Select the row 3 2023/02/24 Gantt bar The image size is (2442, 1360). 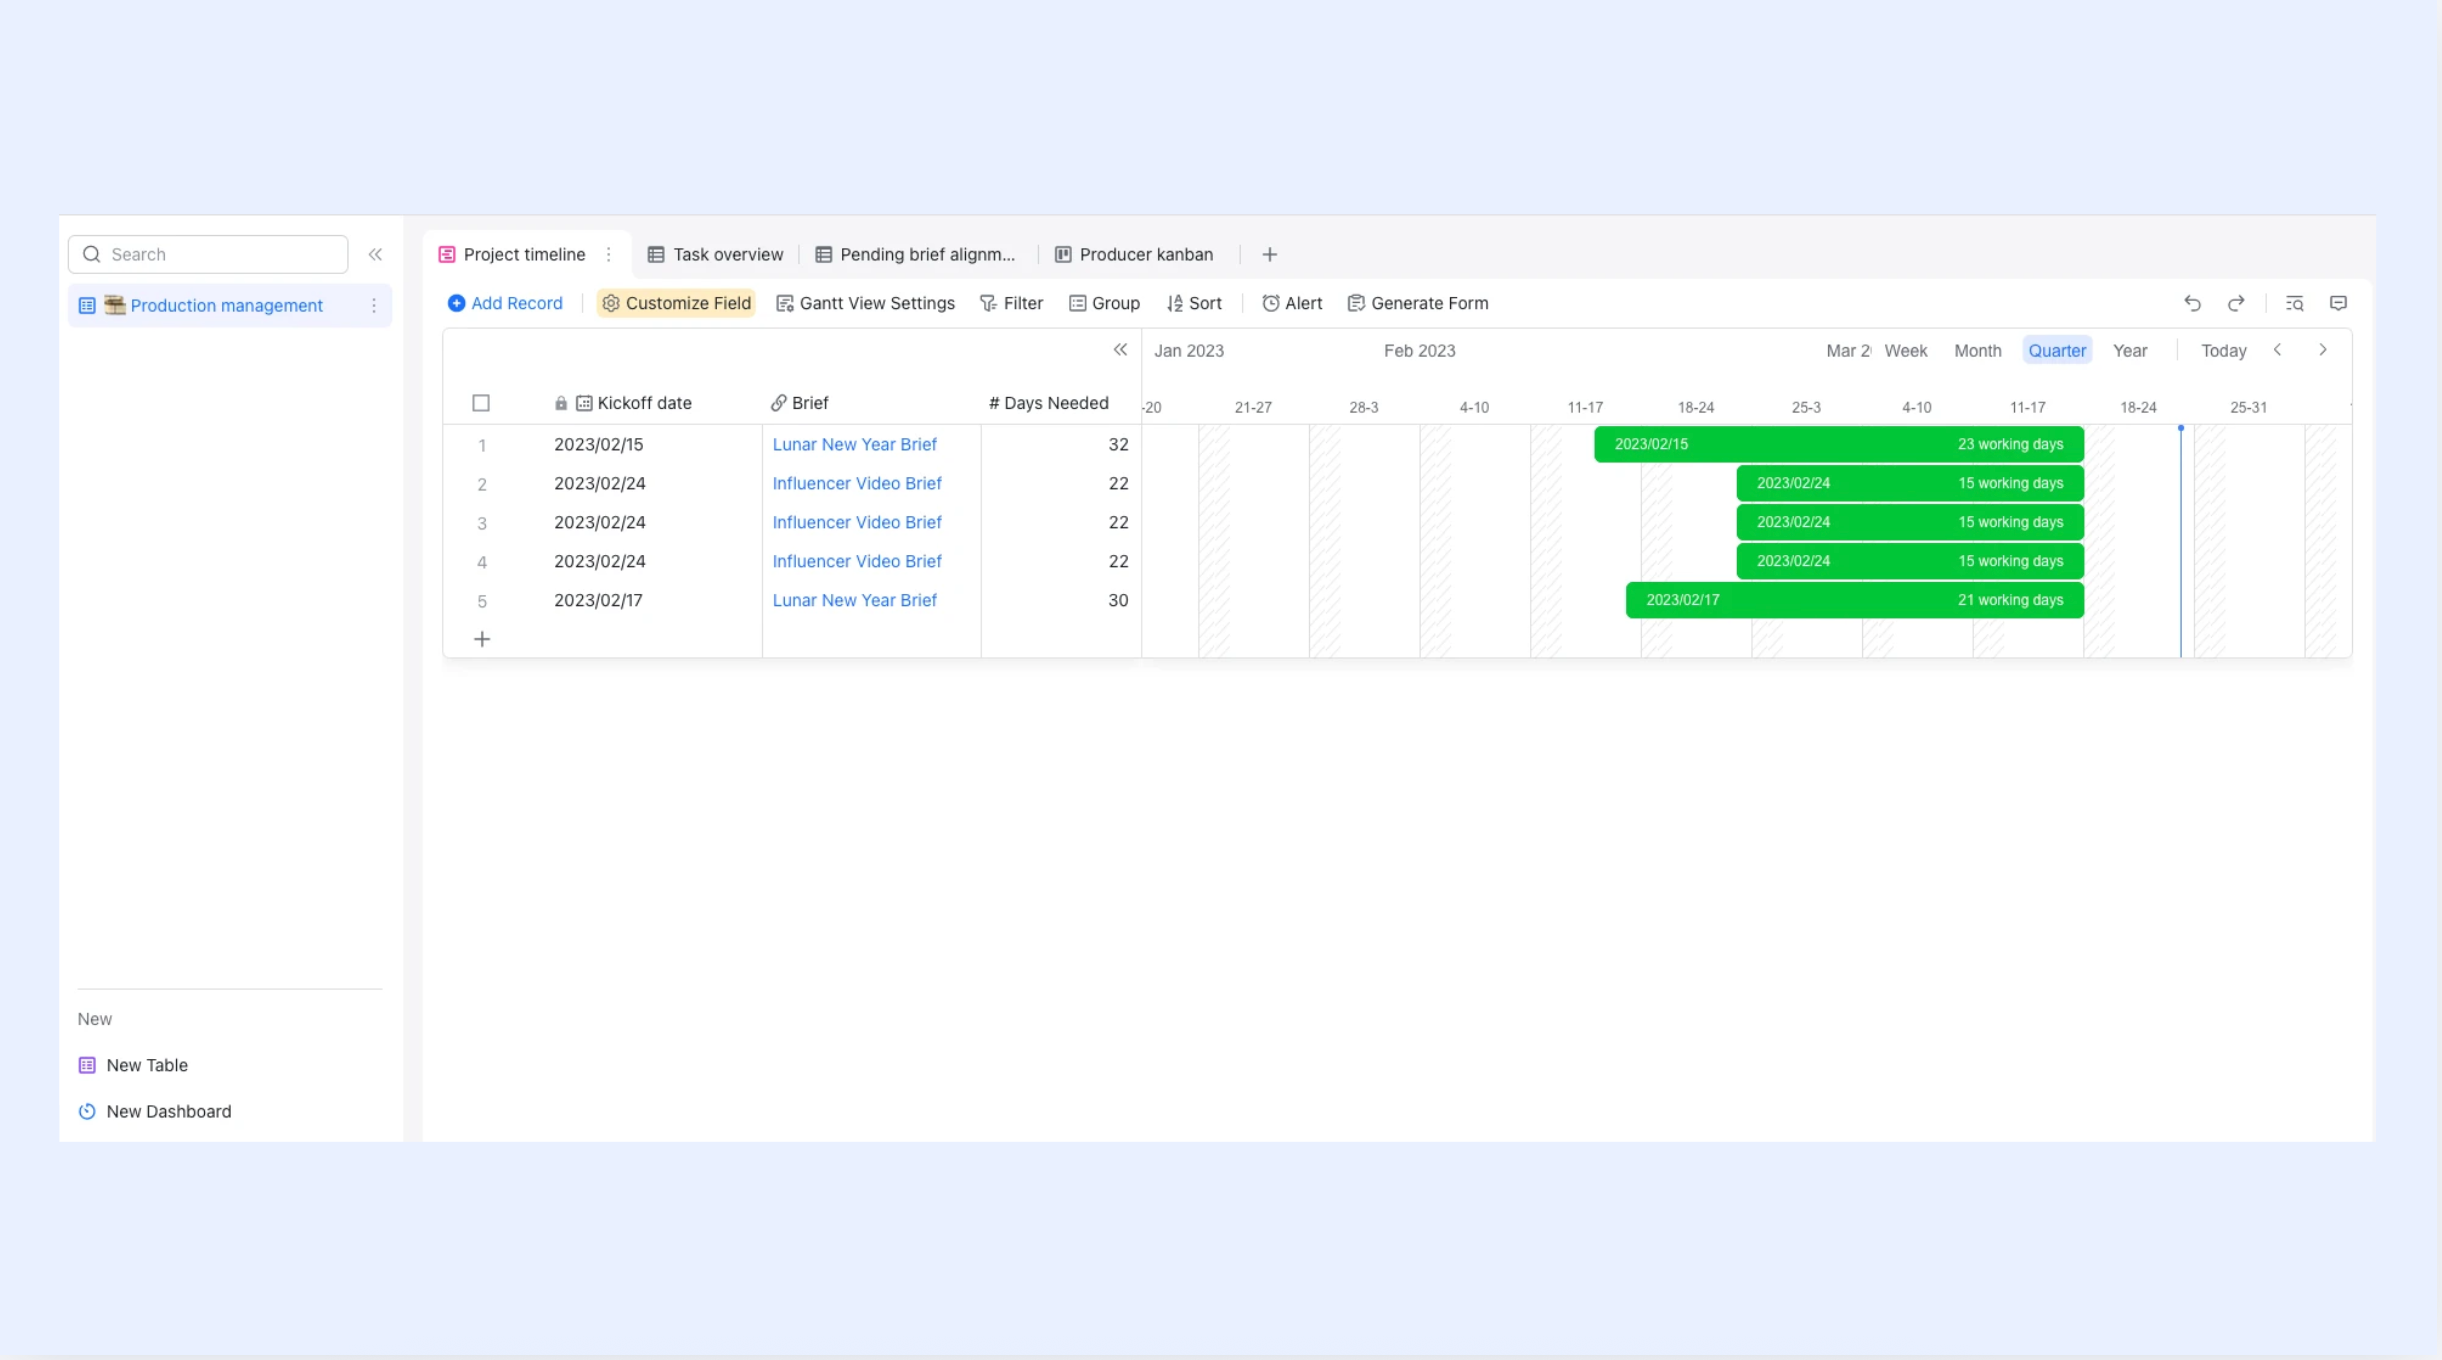tap(1909, 522)
